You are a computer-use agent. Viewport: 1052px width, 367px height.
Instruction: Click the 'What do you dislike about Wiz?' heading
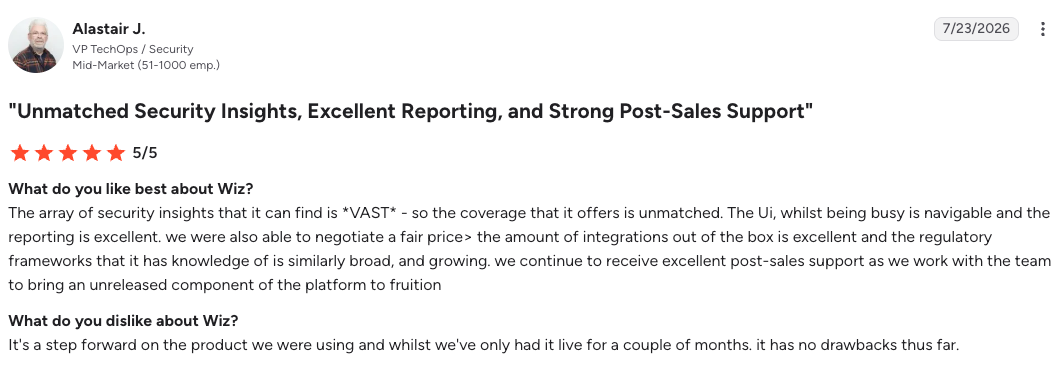[123, 321]
